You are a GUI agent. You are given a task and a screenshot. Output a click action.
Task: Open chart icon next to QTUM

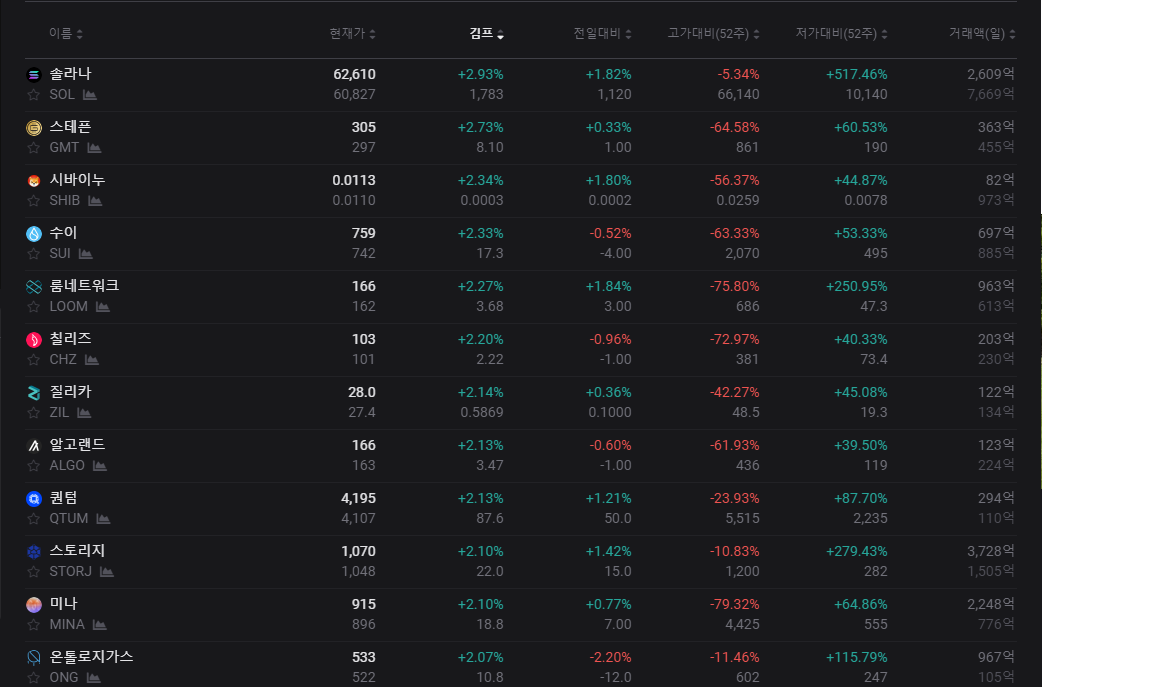pos(103,519)
